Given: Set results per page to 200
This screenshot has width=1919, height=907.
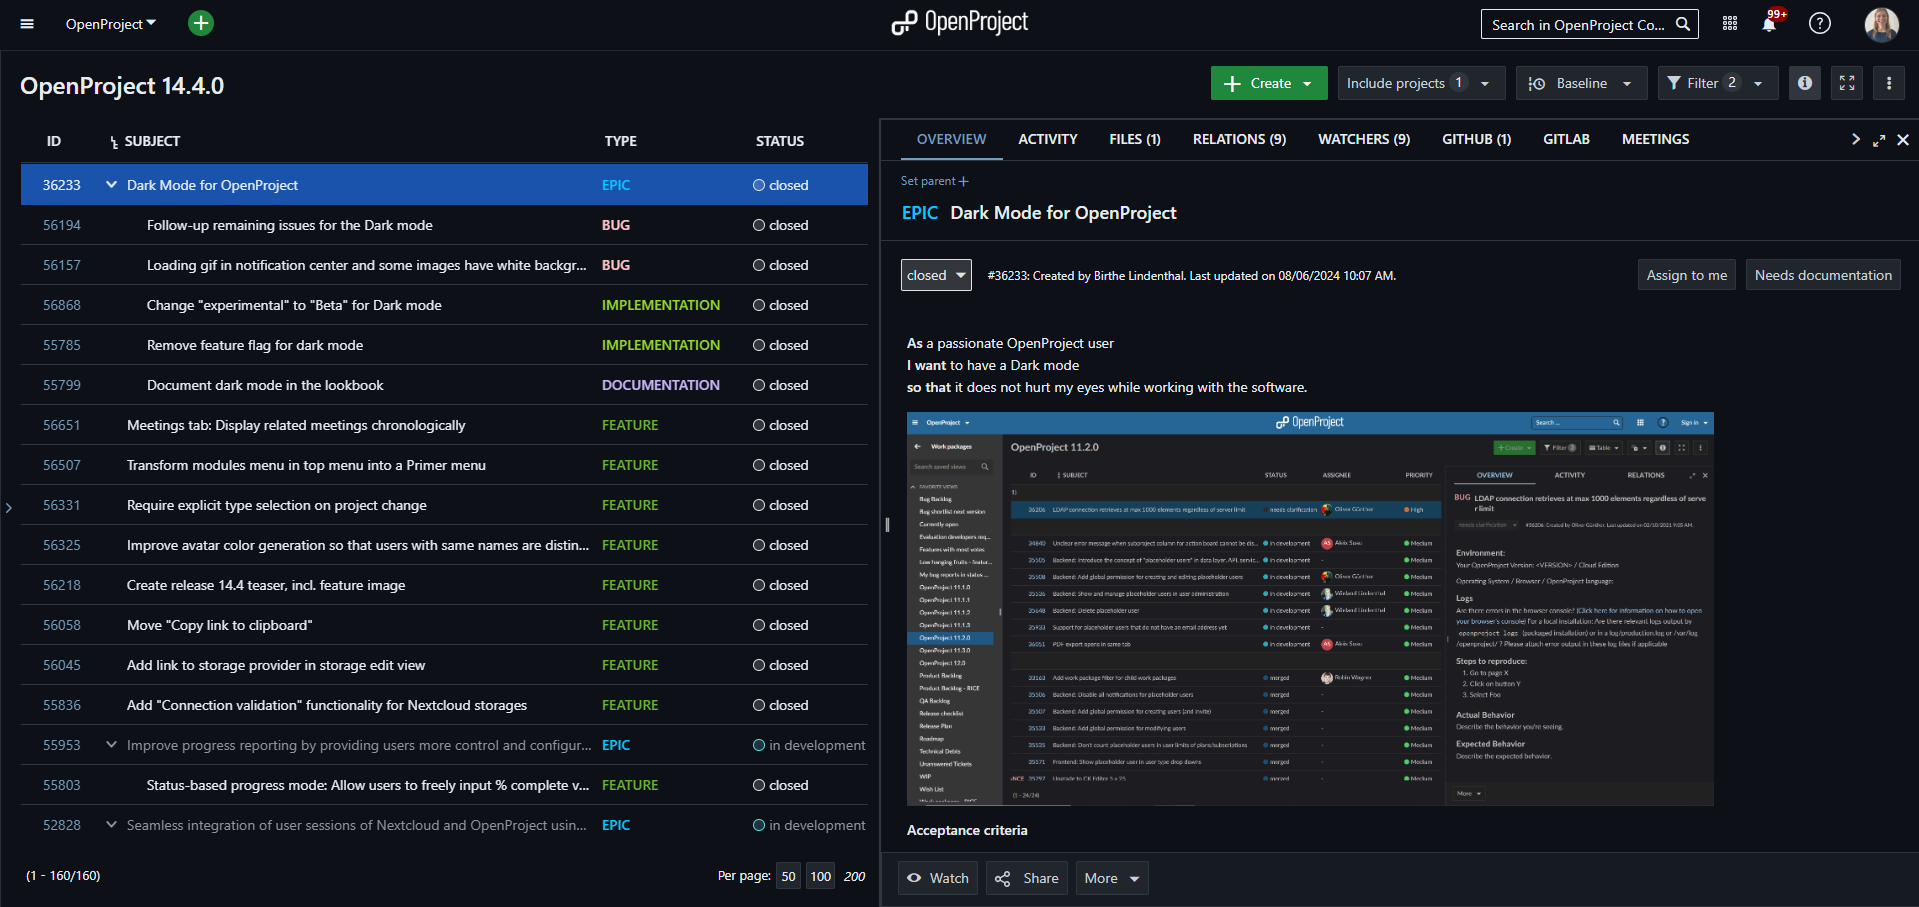Looking at the screenshot, I should (x=854, y=876).
